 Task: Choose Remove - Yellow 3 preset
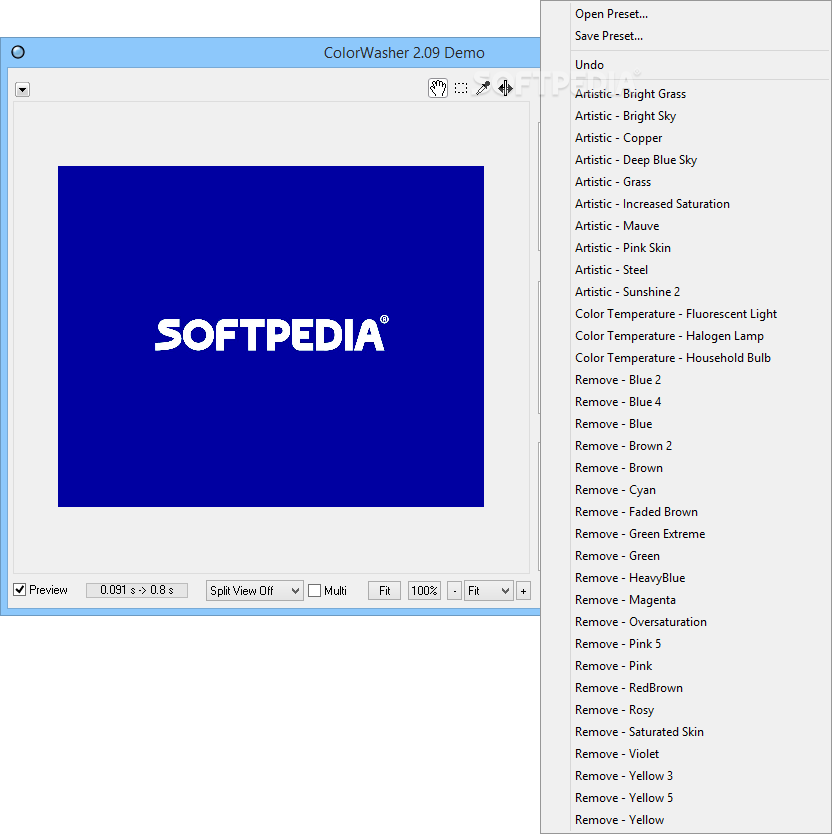pos(685,775)
